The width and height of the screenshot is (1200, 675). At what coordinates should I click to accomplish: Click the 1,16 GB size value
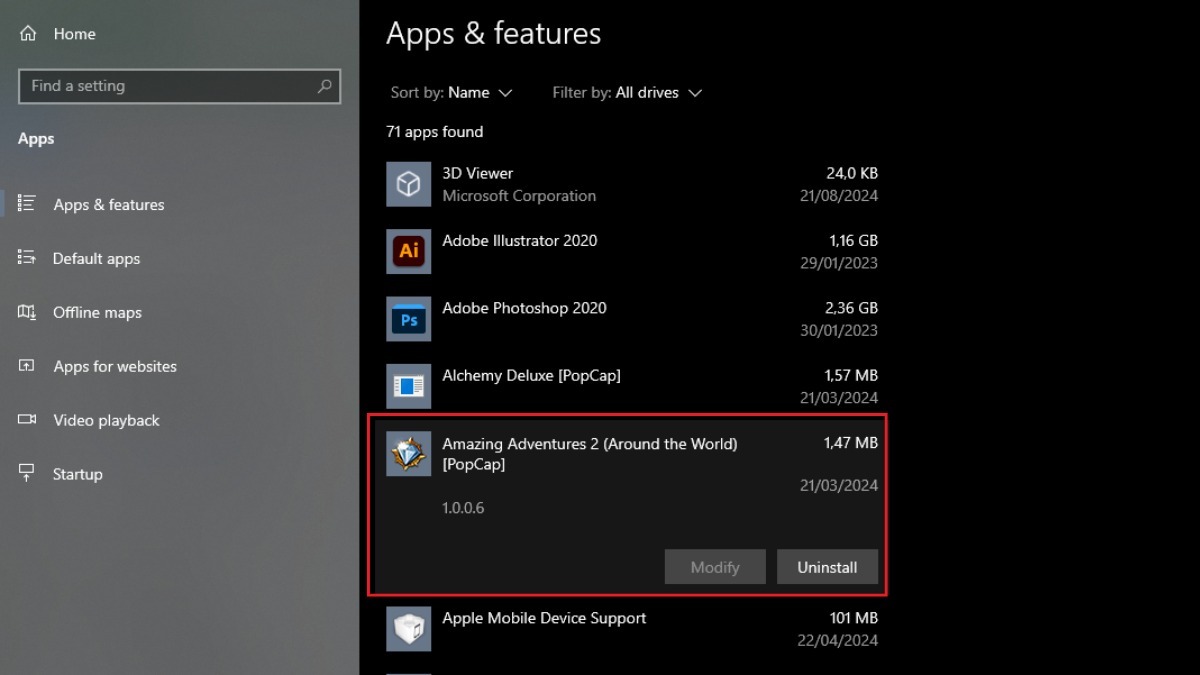pyautogui.click(x=853, y=240)
